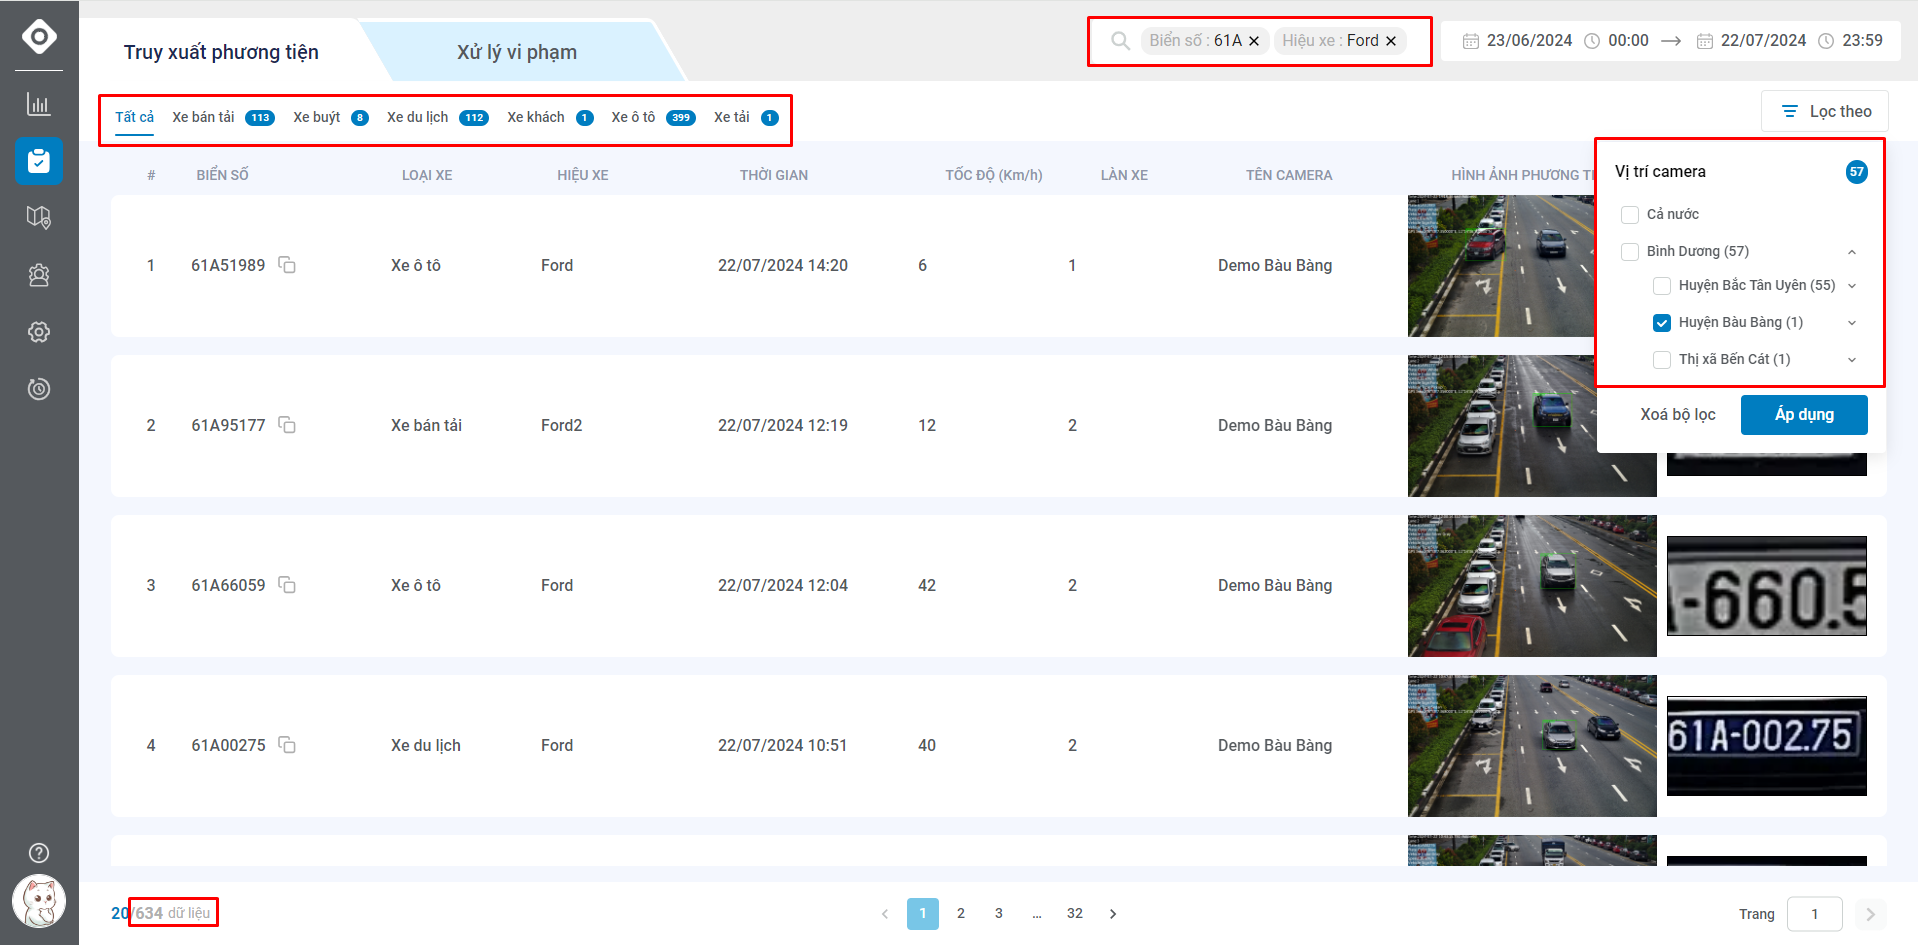
Task: Click 'Xoá bộ lọc' to clear filters
Action: 1677,415
